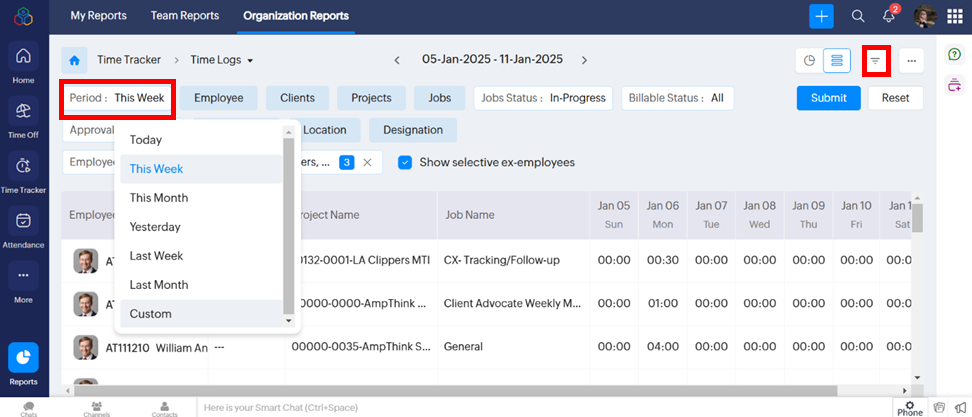972x417 pixels.
Task: Choose Custom in the period list
Action: [x=150, y=314]
